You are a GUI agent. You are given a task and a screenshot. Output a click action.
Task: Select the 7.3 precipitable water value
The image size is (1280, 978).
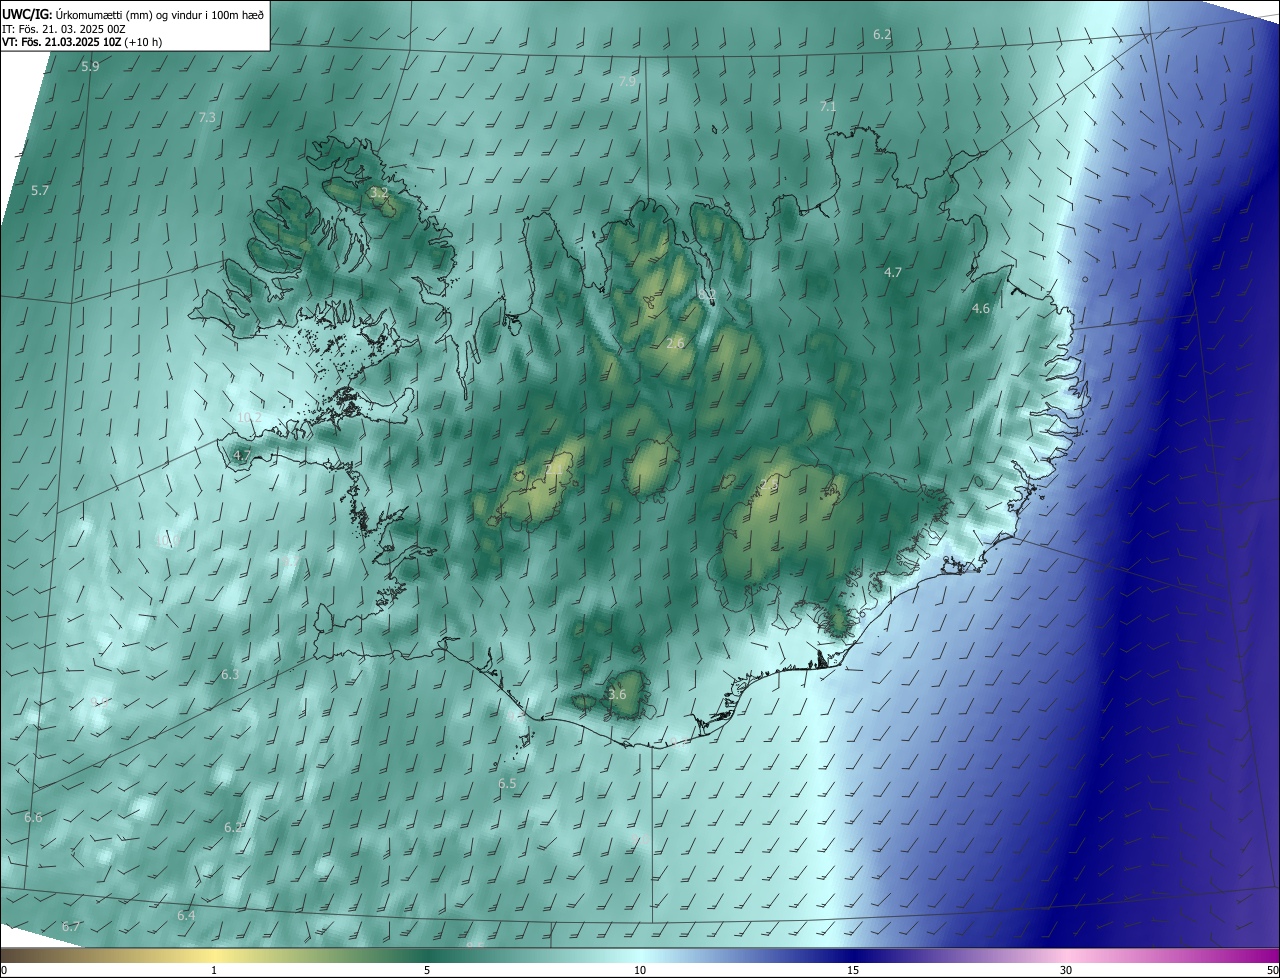[x=207, y=117]
